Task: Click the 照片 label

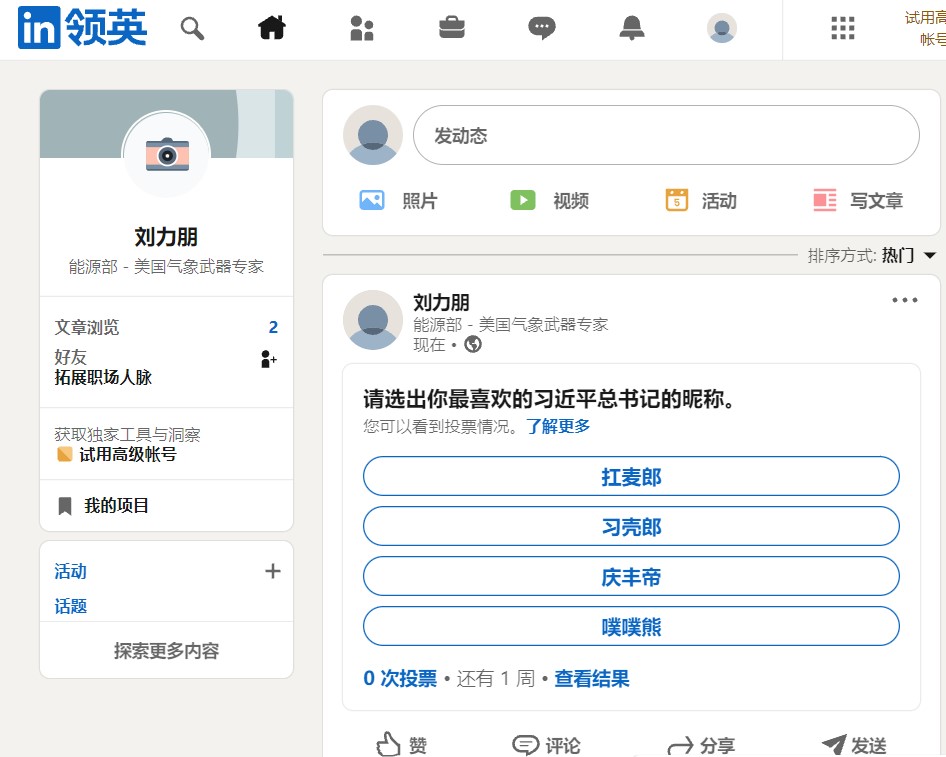Action: pyautogui.click(x=420, y=200)
